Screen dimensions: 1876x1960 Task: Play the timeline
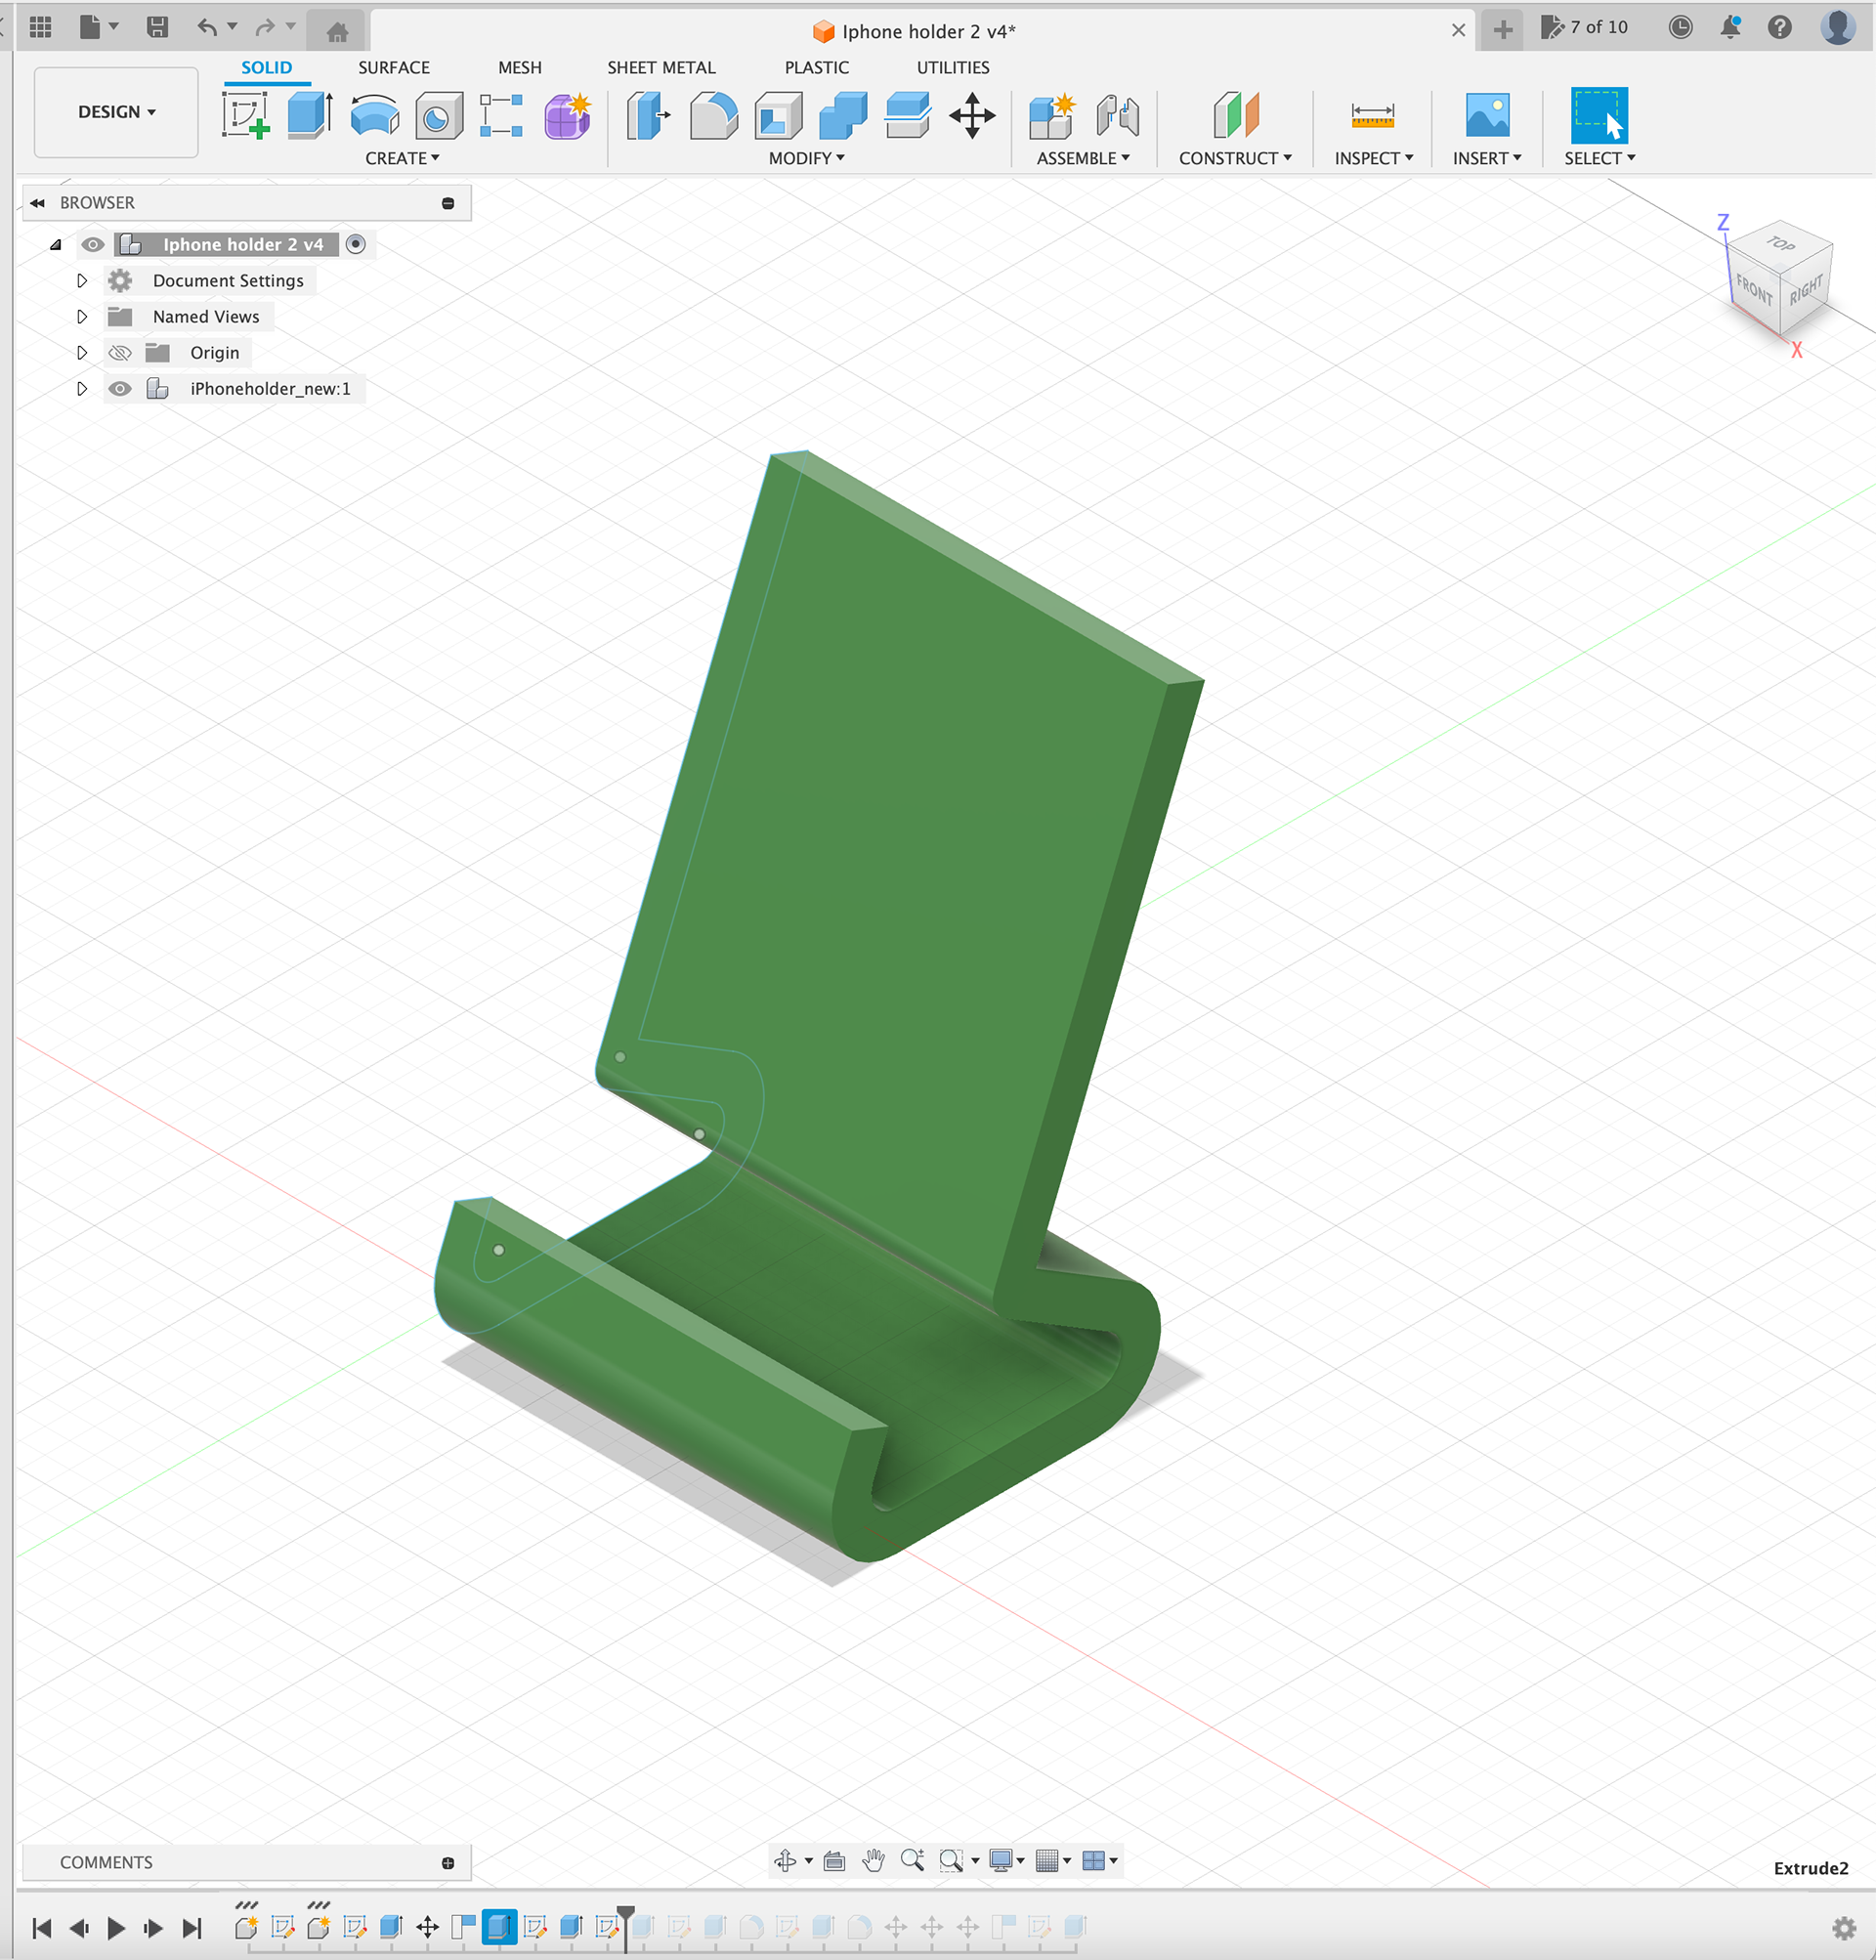(x=116, y=1927)
